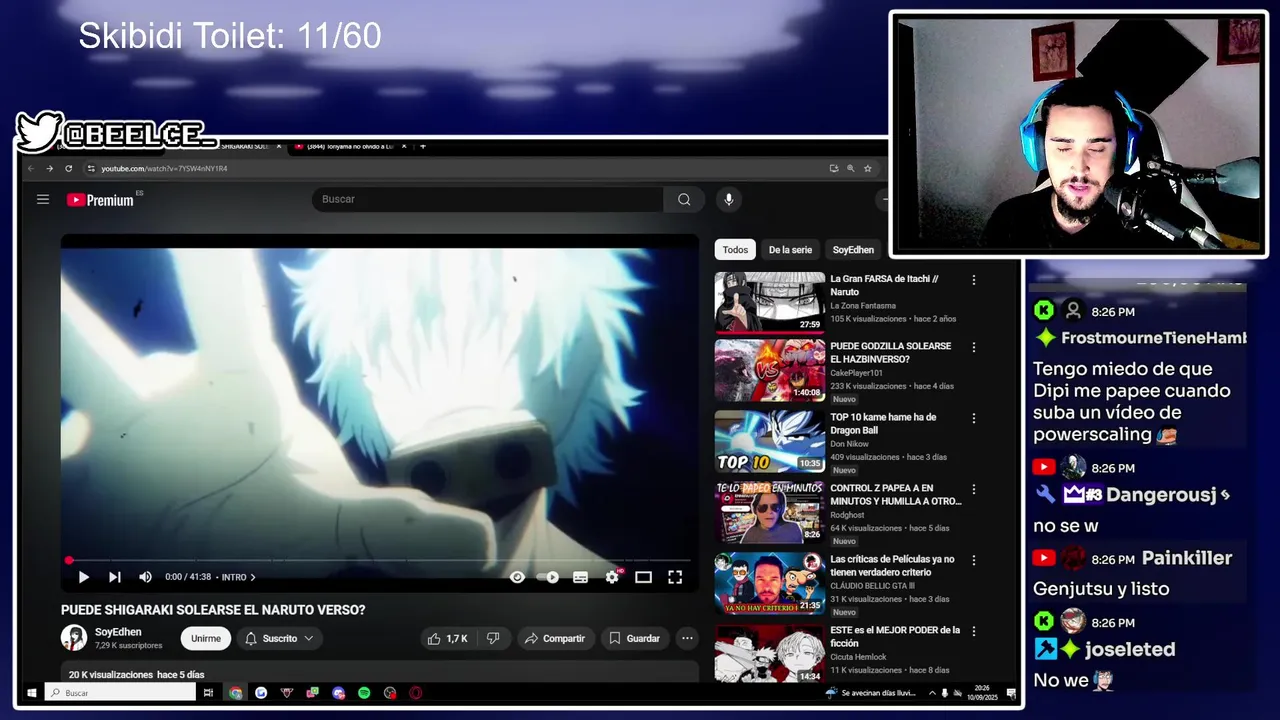
Task: Enter fullscreen mode
Action: tap(675, 577)
